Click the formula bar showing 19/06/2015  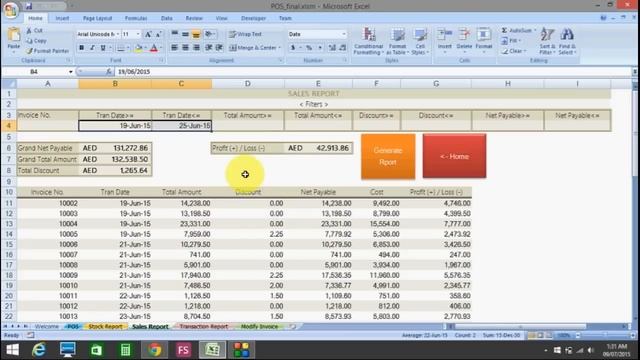coord(373,72)
